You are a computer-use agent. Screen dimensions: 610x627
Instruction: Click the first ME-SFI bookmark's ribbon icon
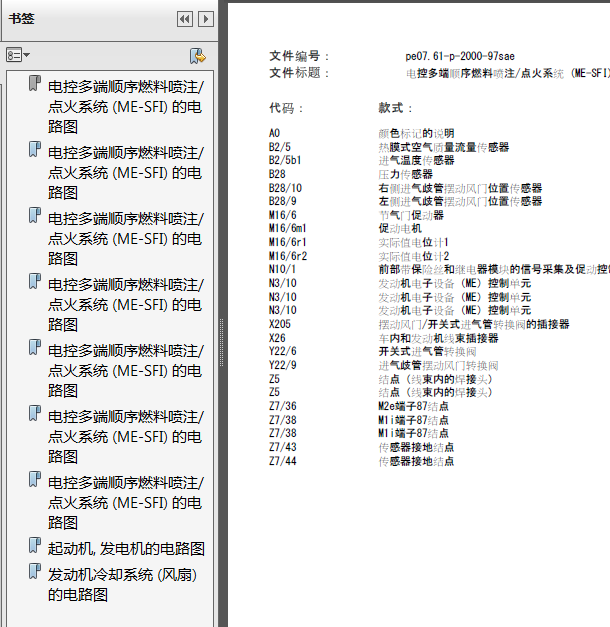[35, 84]
